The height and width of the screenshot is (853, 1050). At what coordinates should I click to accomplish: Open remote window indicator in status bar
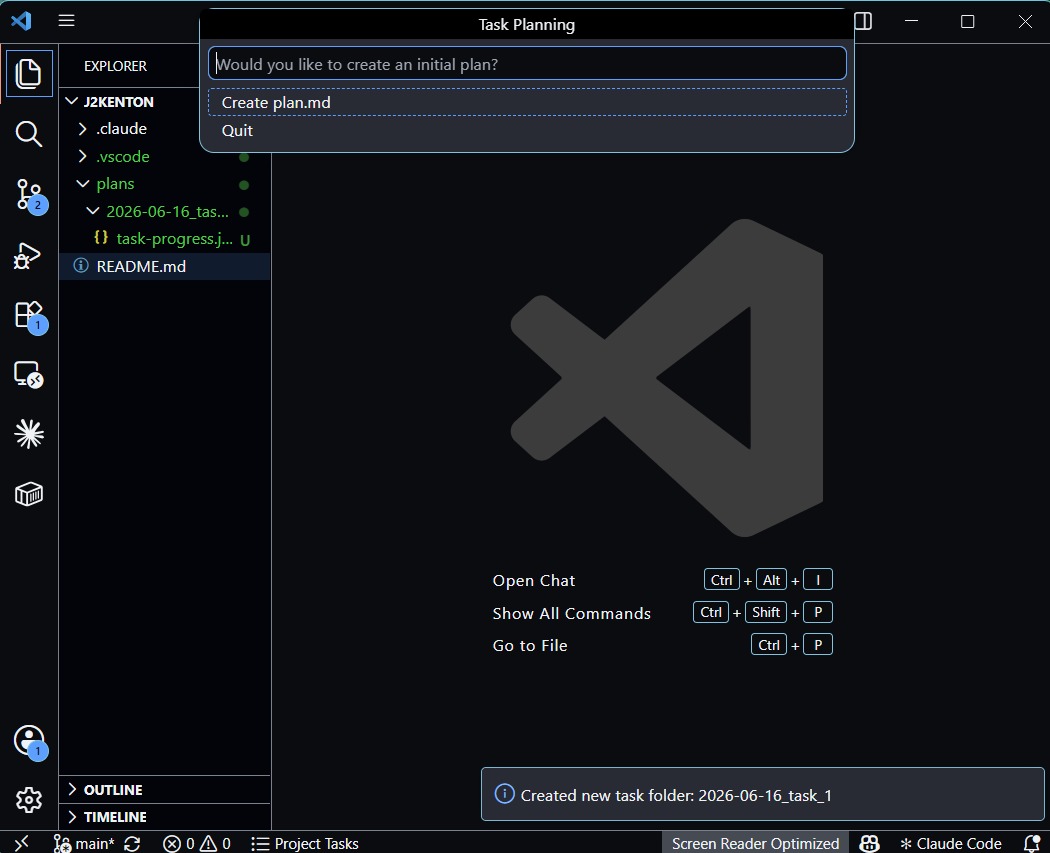click(x=21, y=843)
